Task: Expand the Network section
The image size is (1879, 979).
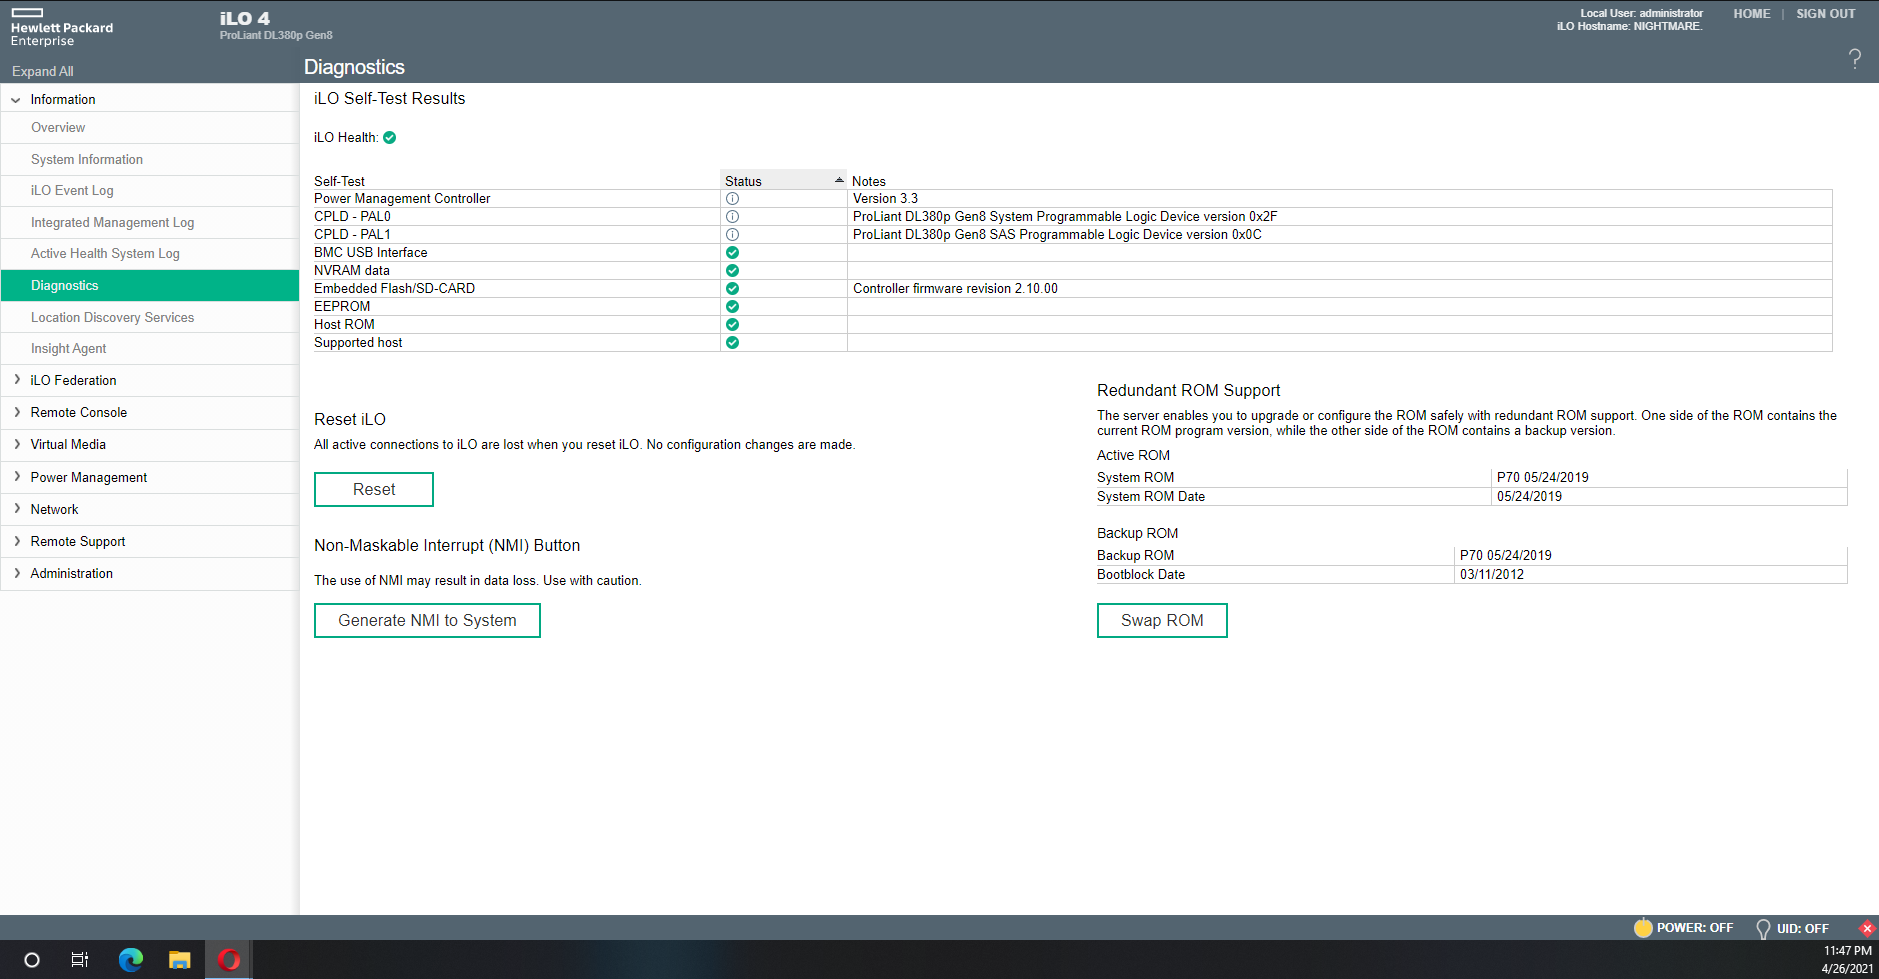Action: point(17,509)
